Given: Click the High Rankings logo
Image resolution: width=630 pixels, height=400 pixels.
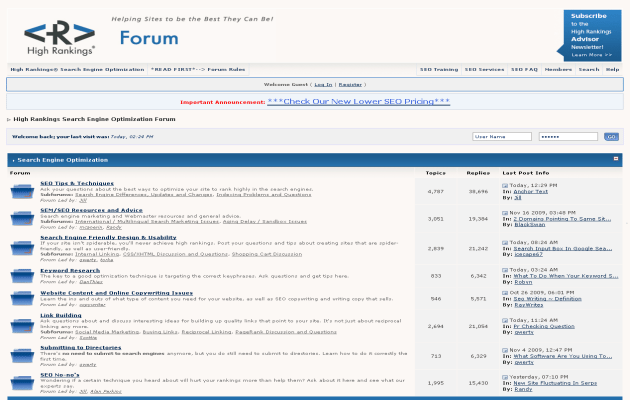Looking at the screenshot, I should (59, 37).
